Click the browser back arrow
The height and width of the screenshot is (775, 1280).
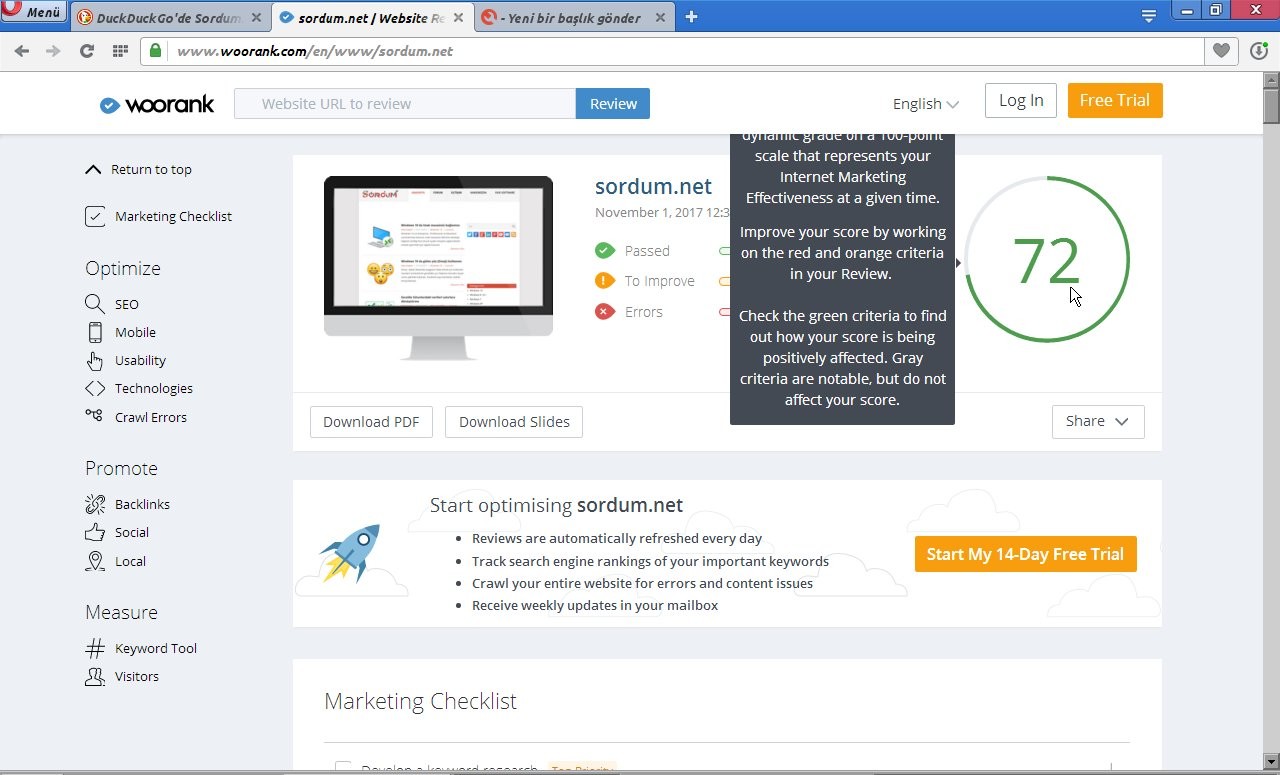tap(22, 51)
